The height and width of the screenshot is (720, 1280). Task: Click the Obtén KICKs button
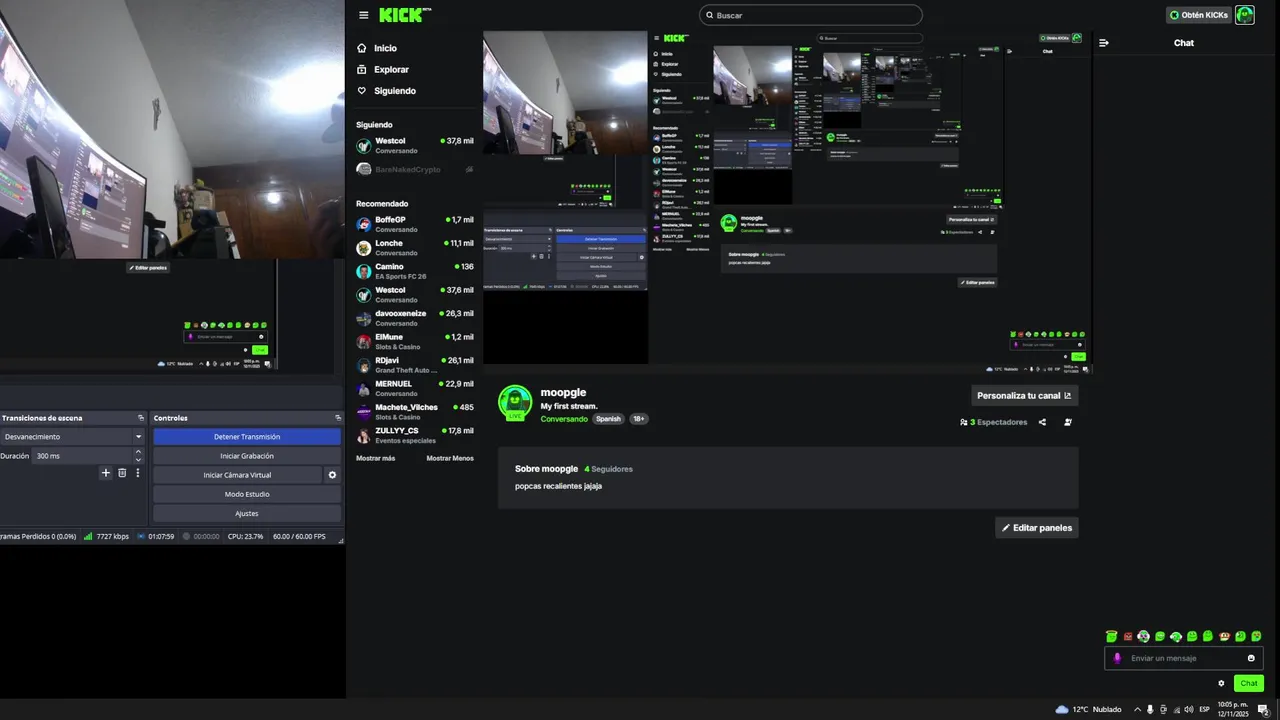click(x=1198, y=15)
